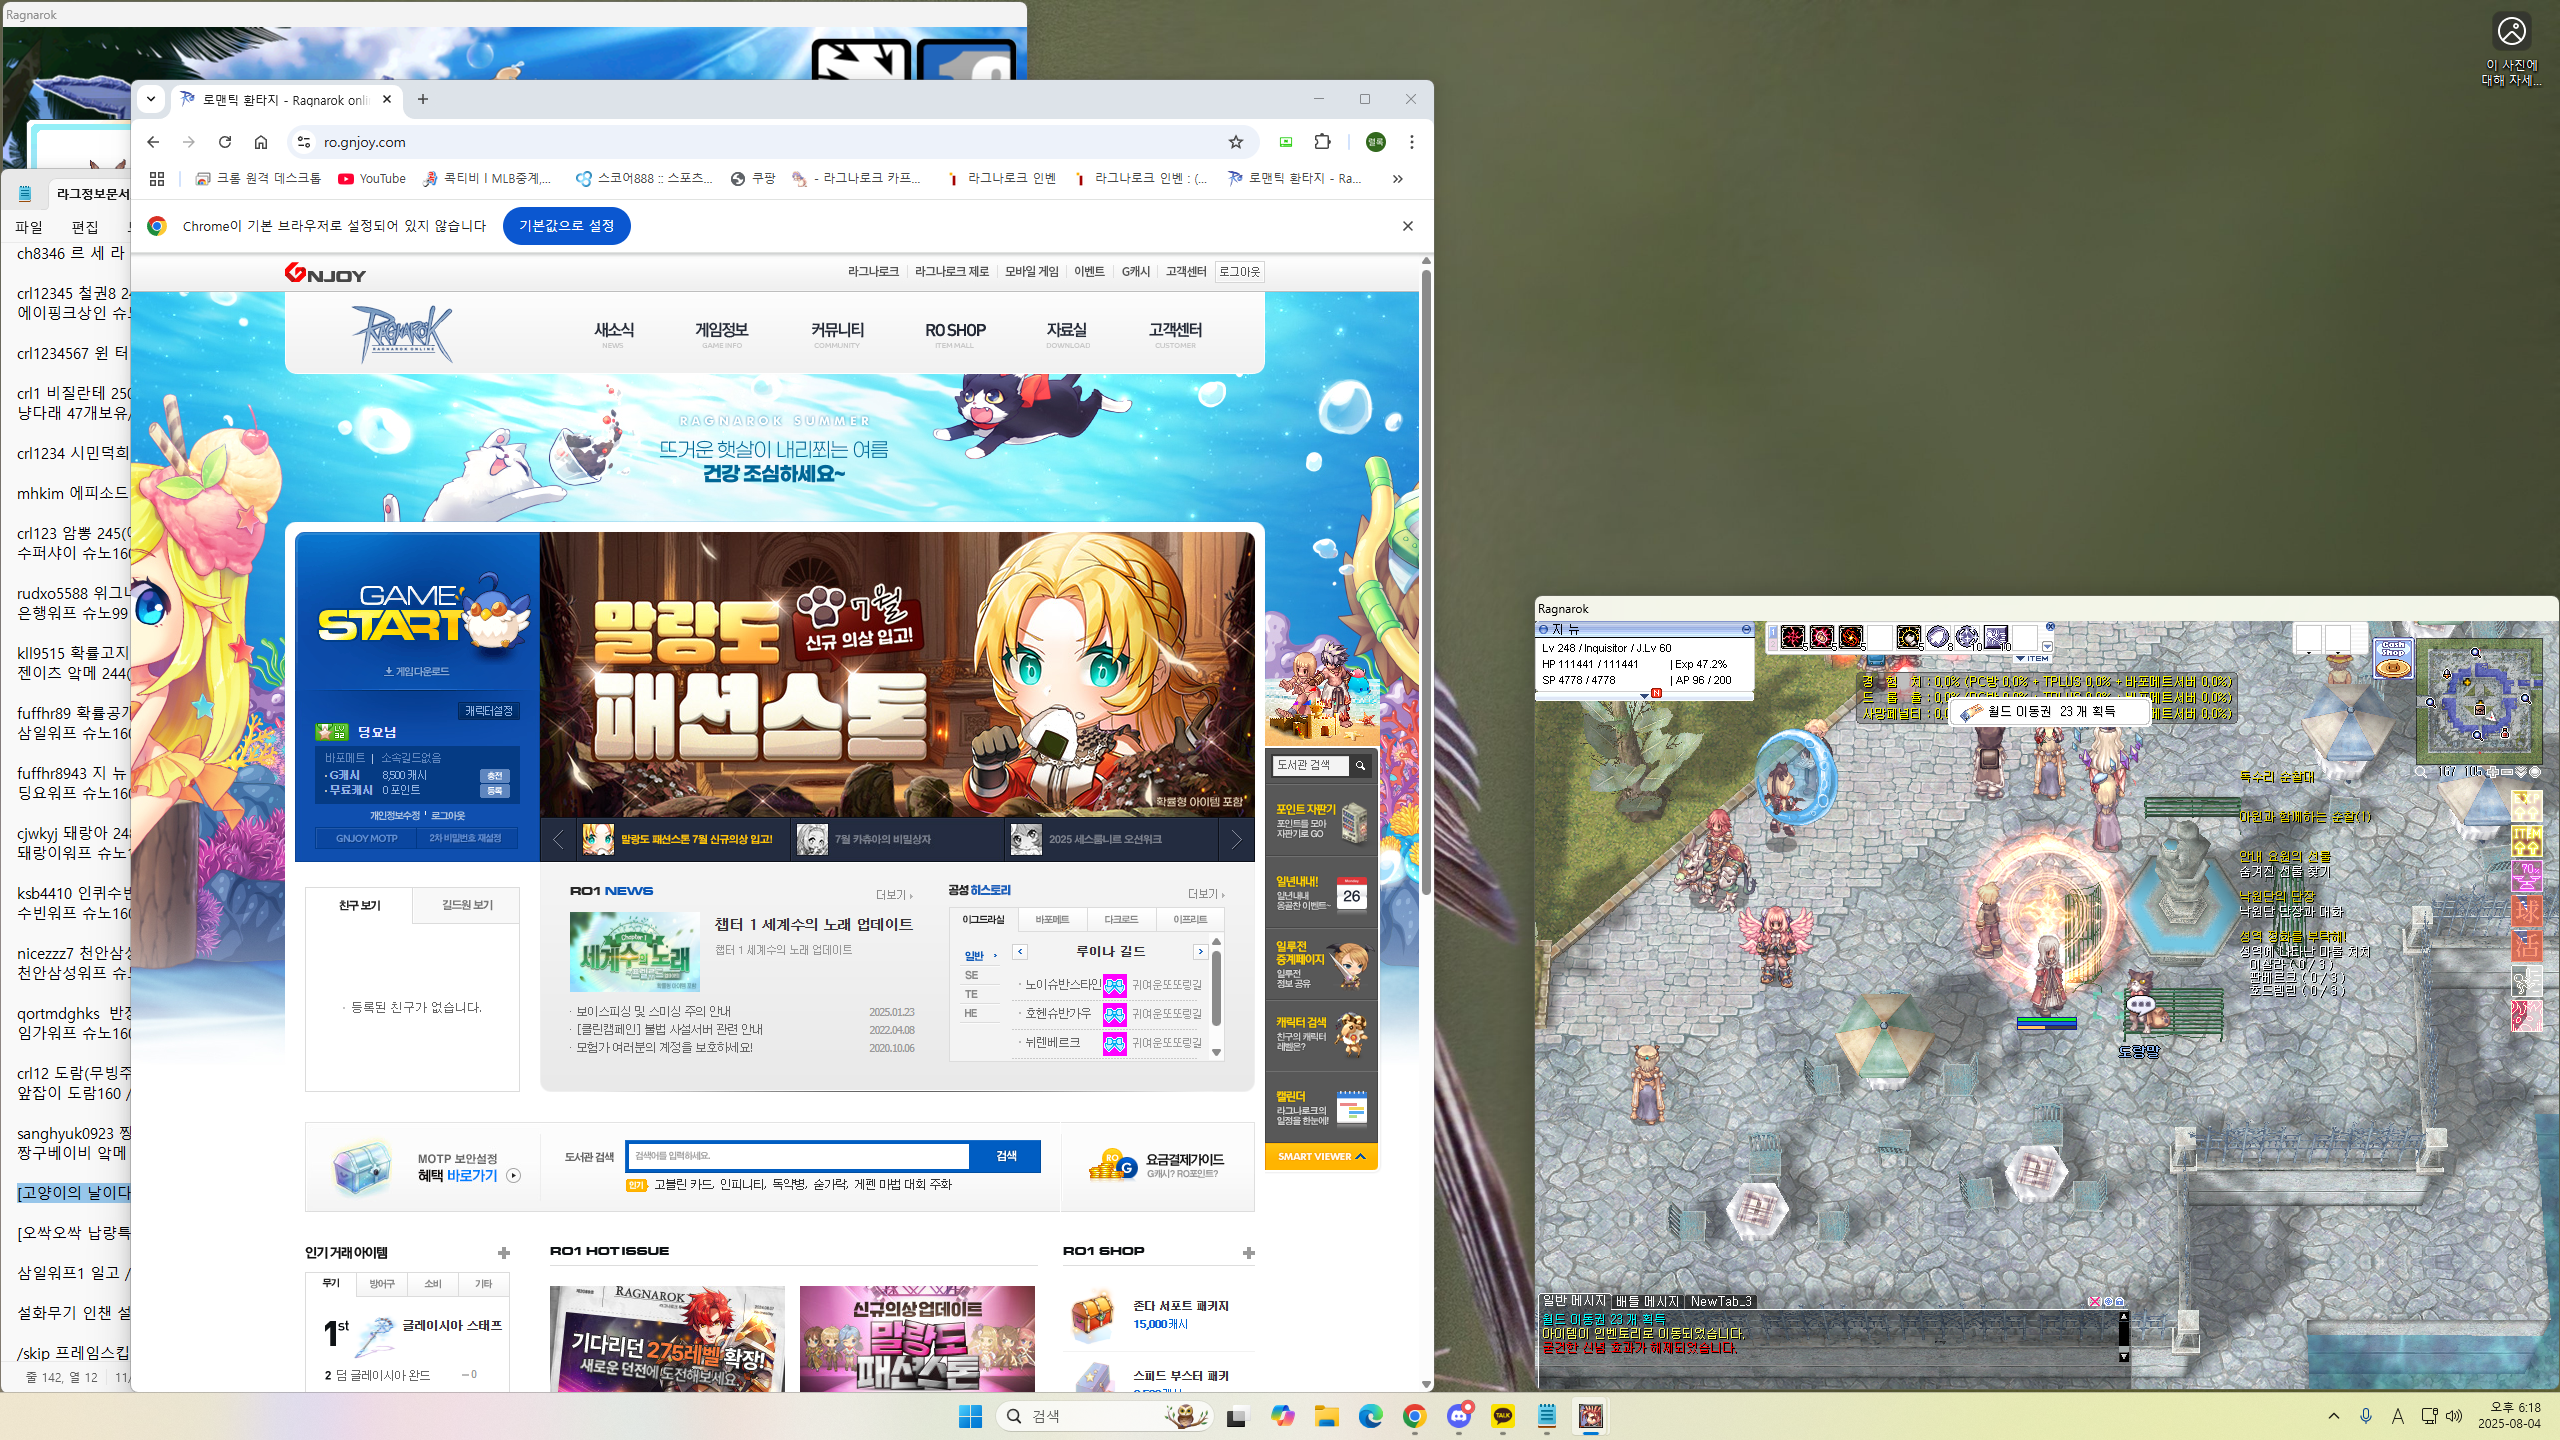This screenshot has height=1440, width=2560.
Task: Switch to the 길드원 보기 tab
Action: pyautogui.click(x=467, y=905)
